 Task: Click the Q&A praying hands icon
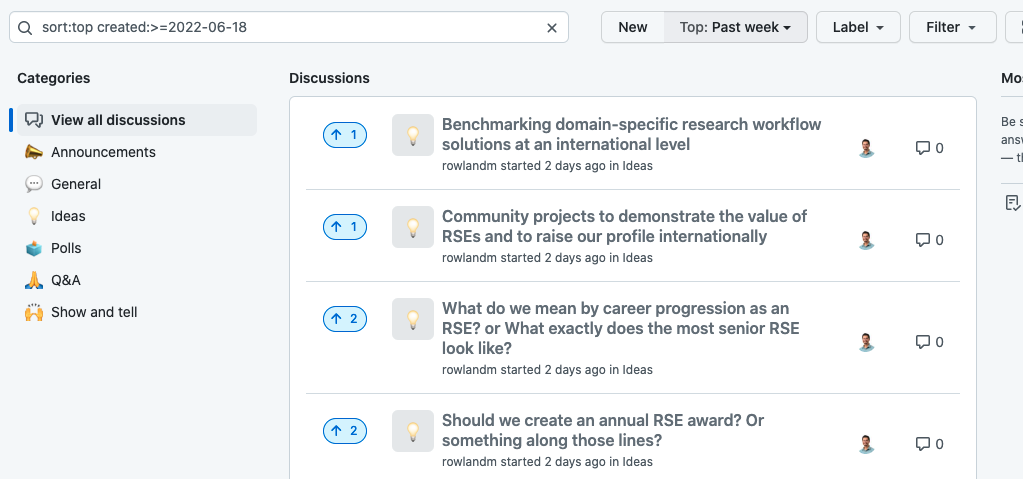pos(34,280)
